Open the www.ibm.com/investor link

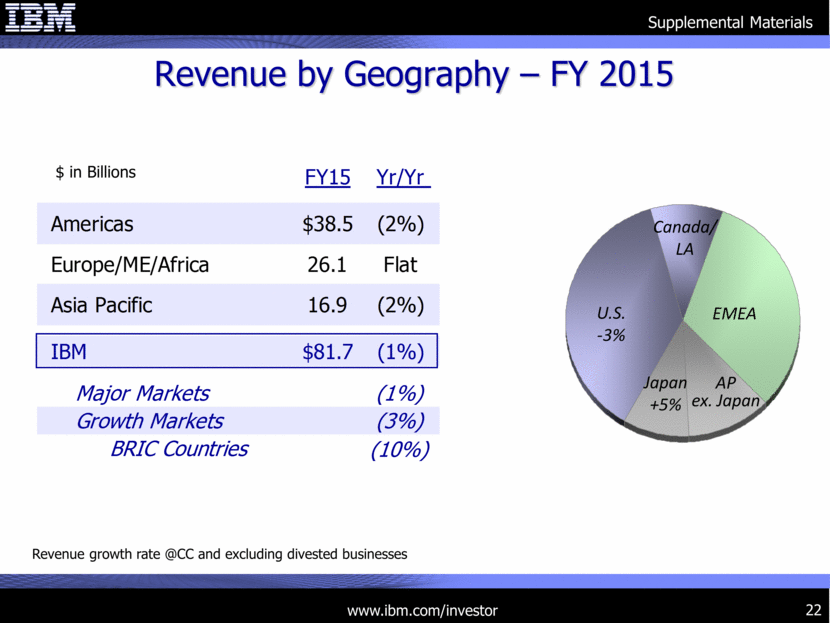click(x=421, y=610)
